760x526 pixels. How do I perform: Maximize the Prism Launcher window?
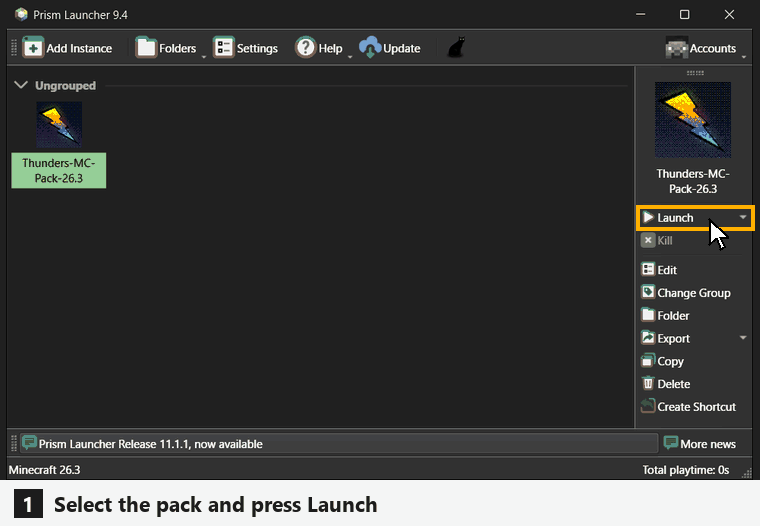684,15
